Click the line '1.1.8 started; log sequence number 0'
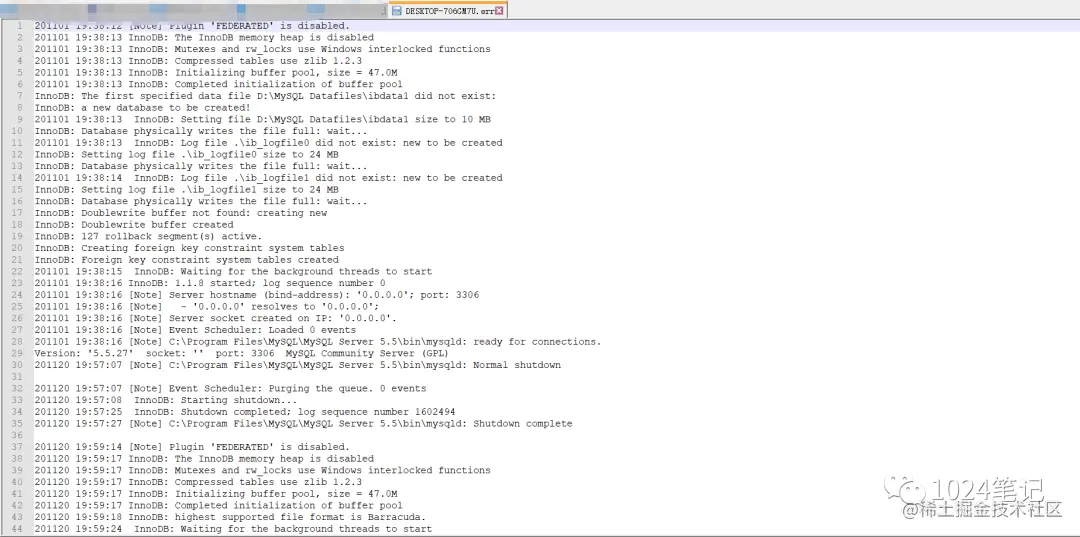Screen dimensions: 1080x537 pyautogui.click(x=210, y=283)
